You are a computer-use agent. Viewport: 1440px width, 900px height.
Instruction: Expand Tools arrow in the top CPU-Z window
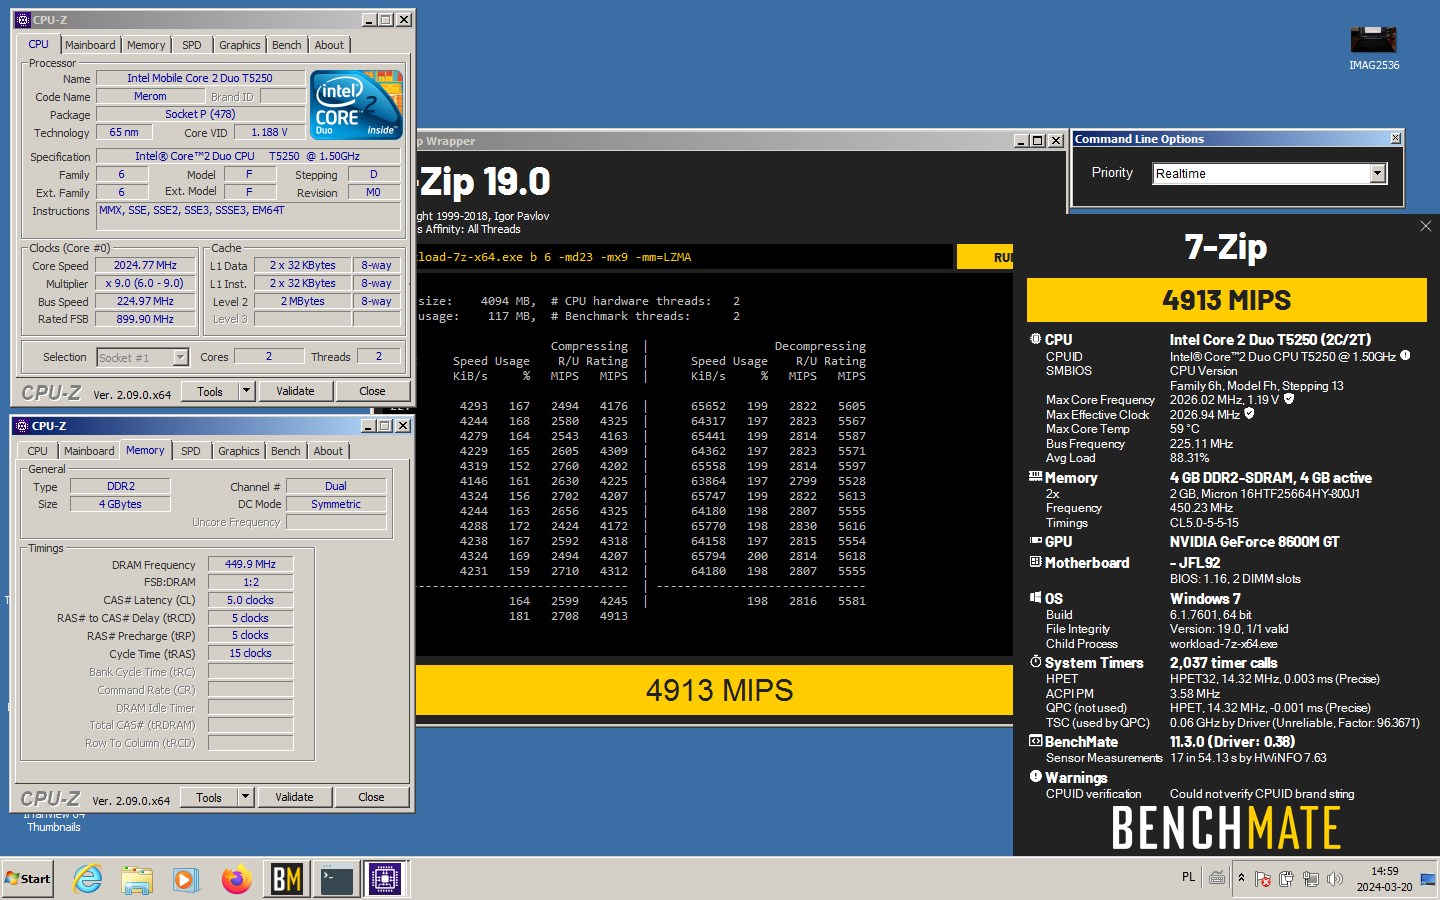(x=246, y=391)
